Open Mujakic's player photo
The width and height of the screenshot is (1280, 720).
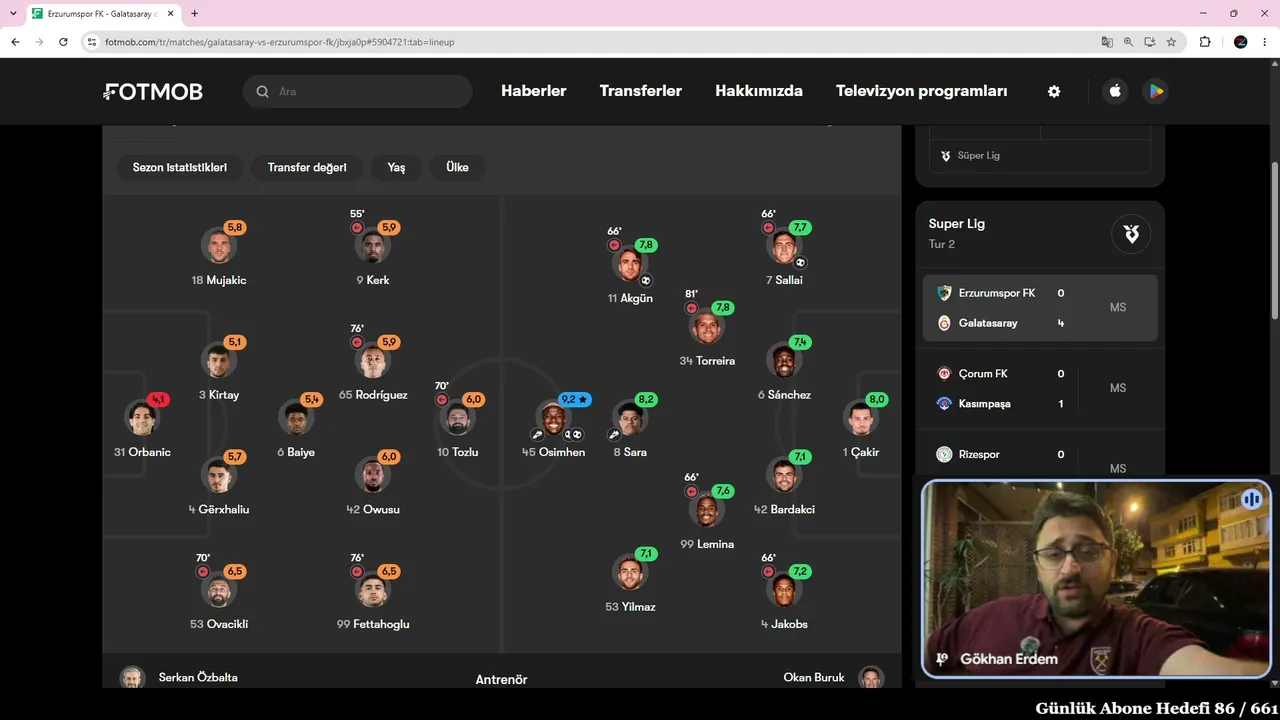(x=218, y=245)
